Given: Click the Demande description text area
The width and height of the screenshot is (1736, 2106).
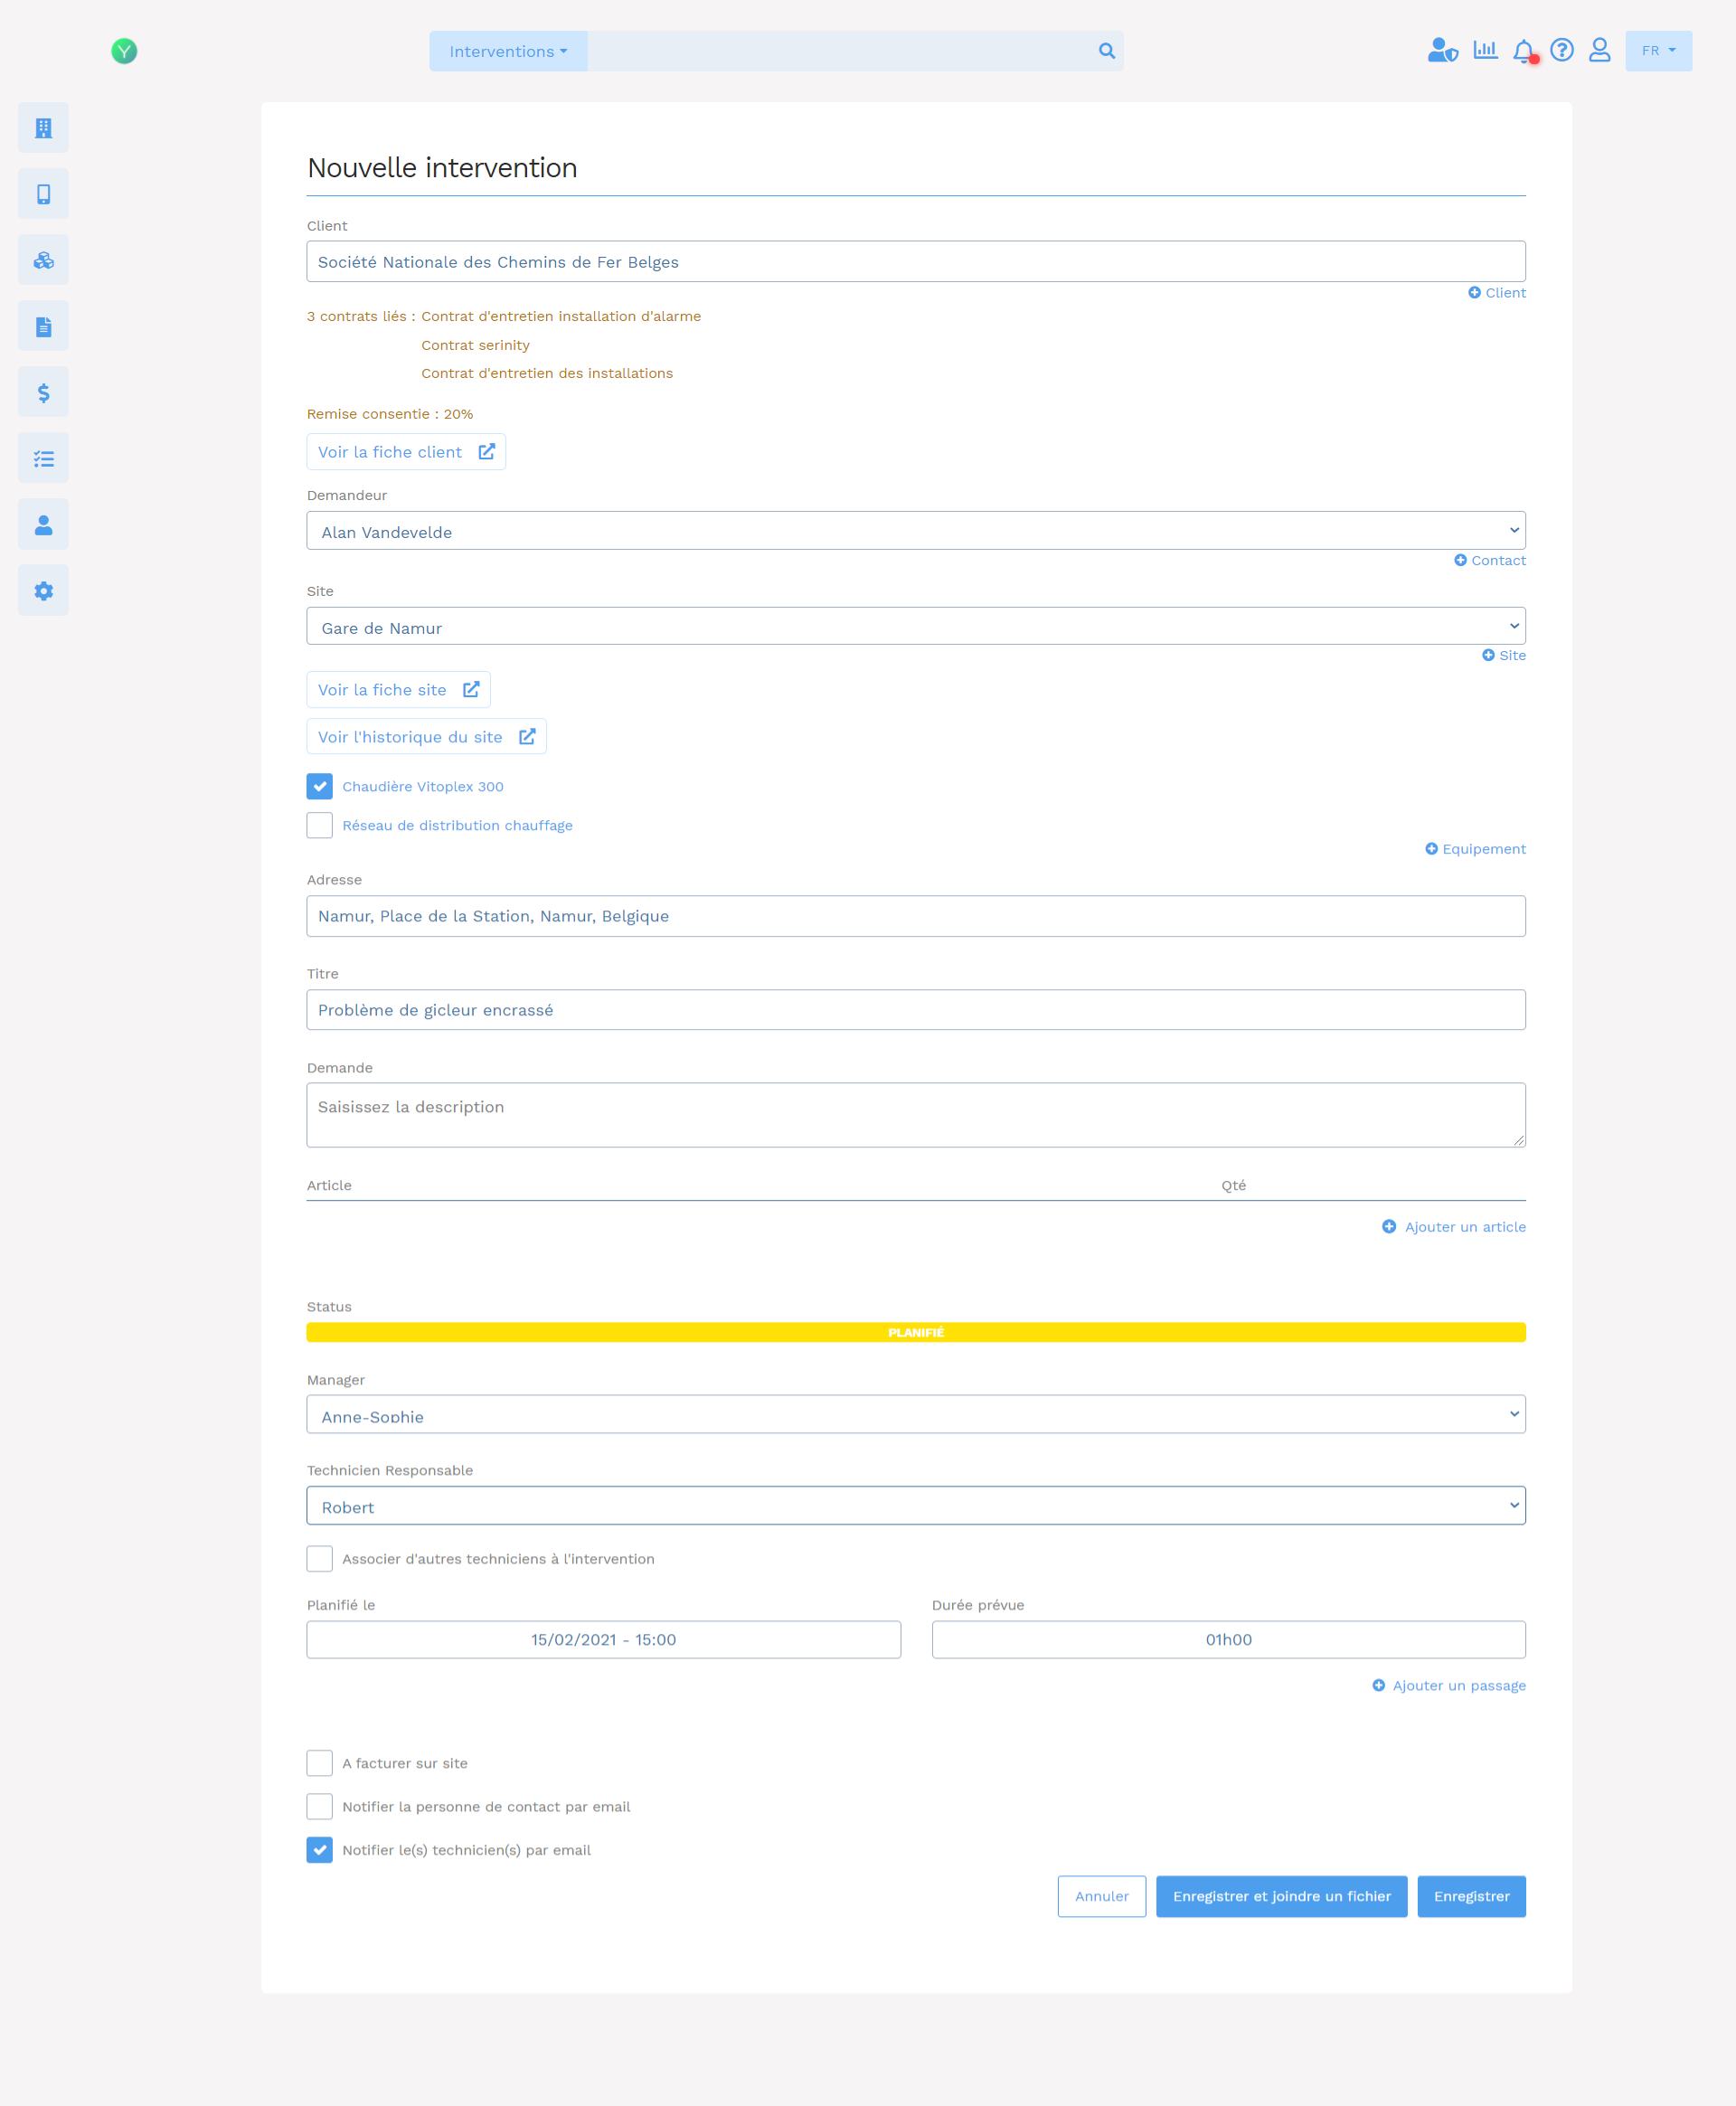Looking at the screenshot, I should click(x=915, y=1114).
